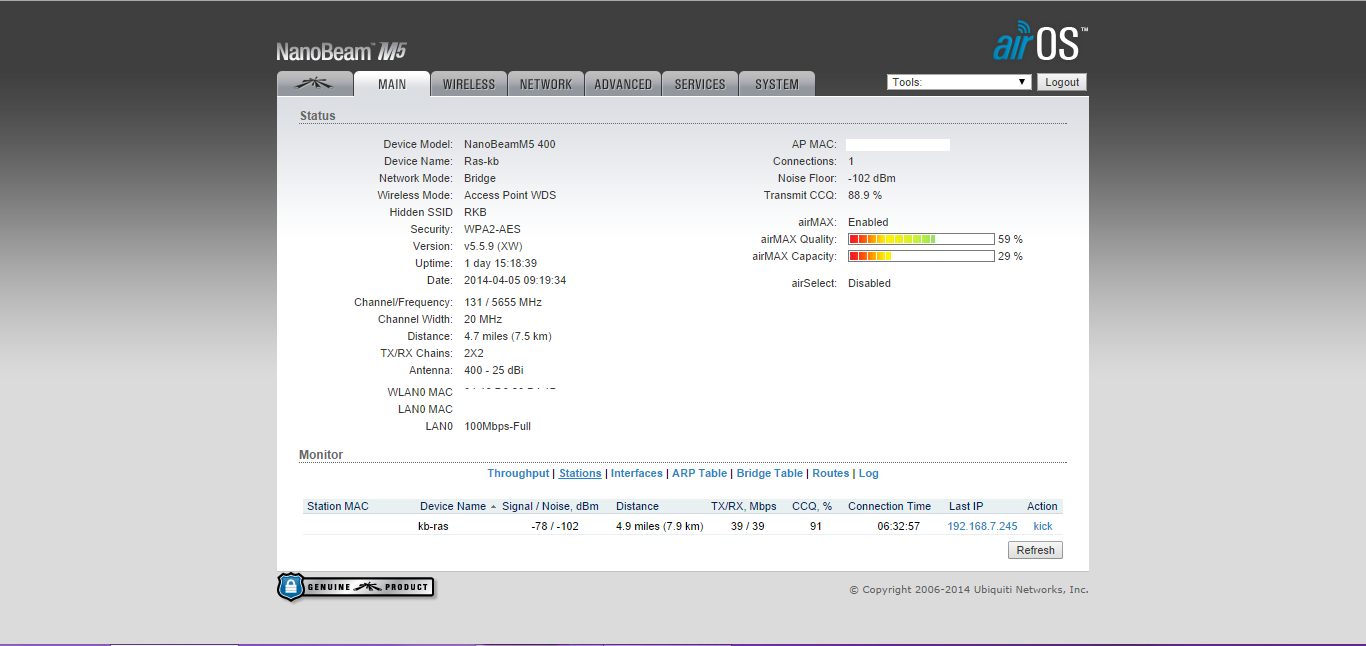
Task: Select the device name "Ras-kb"
Action: pos(482,161)
